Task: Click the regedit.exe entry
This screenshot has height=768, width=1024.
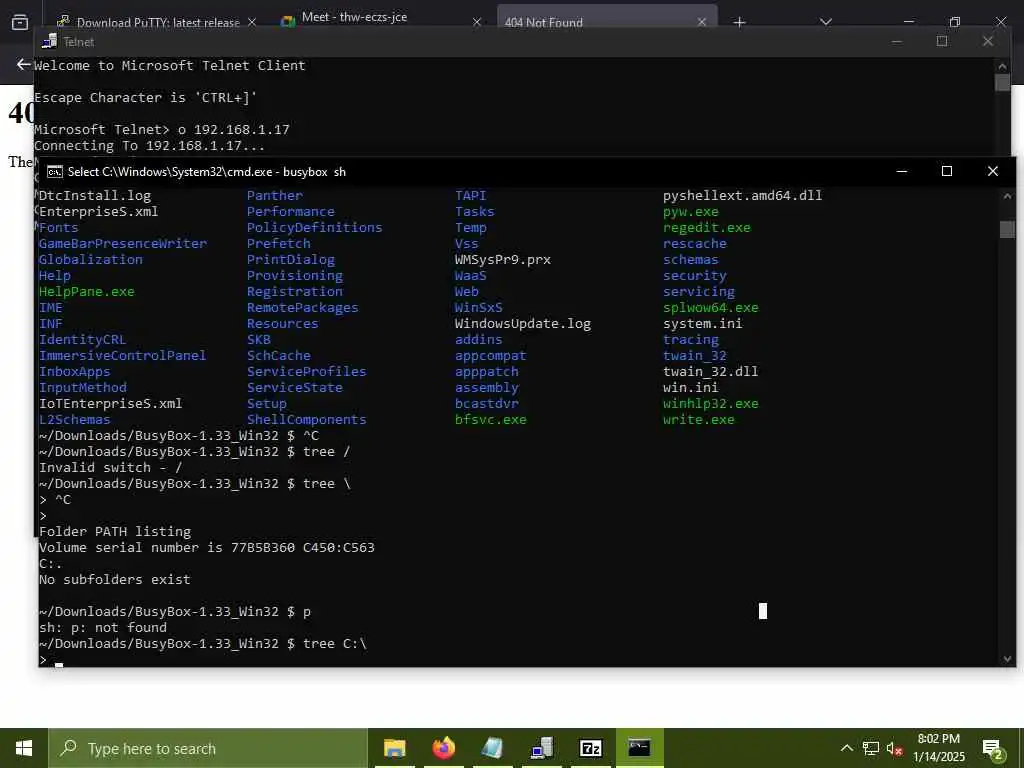Action: [707, 228]
